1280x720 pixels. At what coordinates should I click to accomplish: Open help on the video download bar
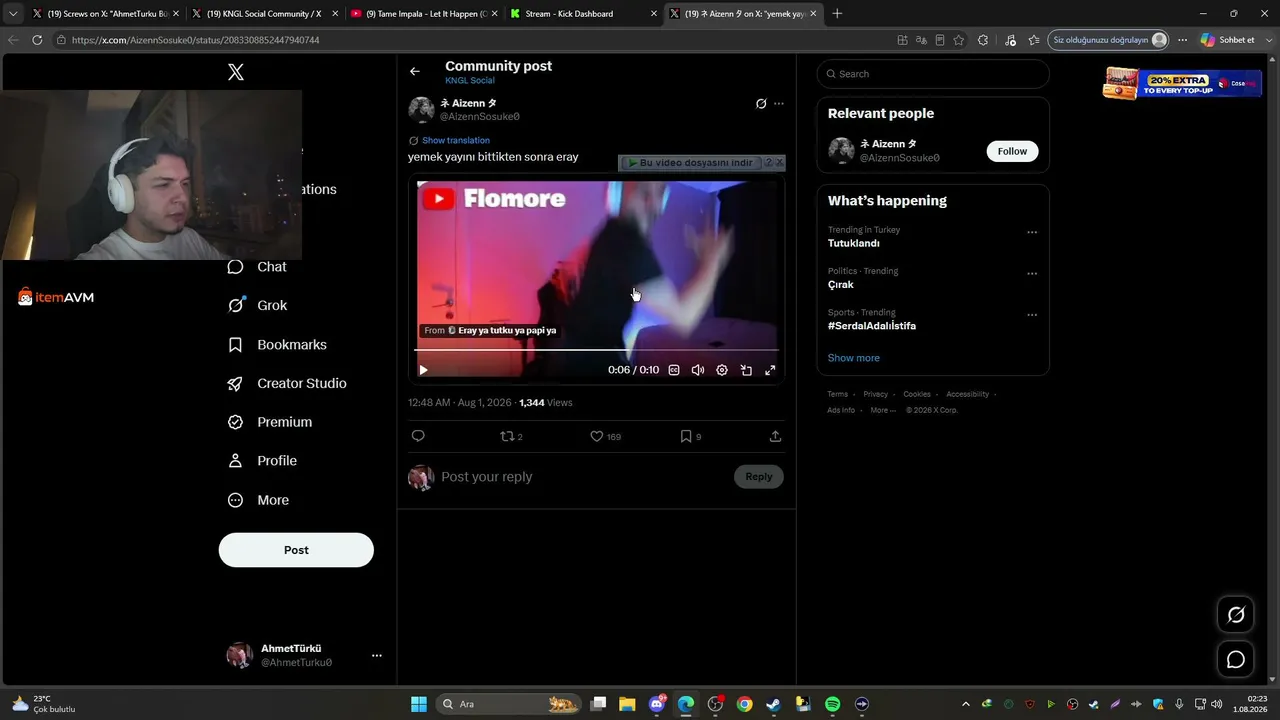coord(768,162)
